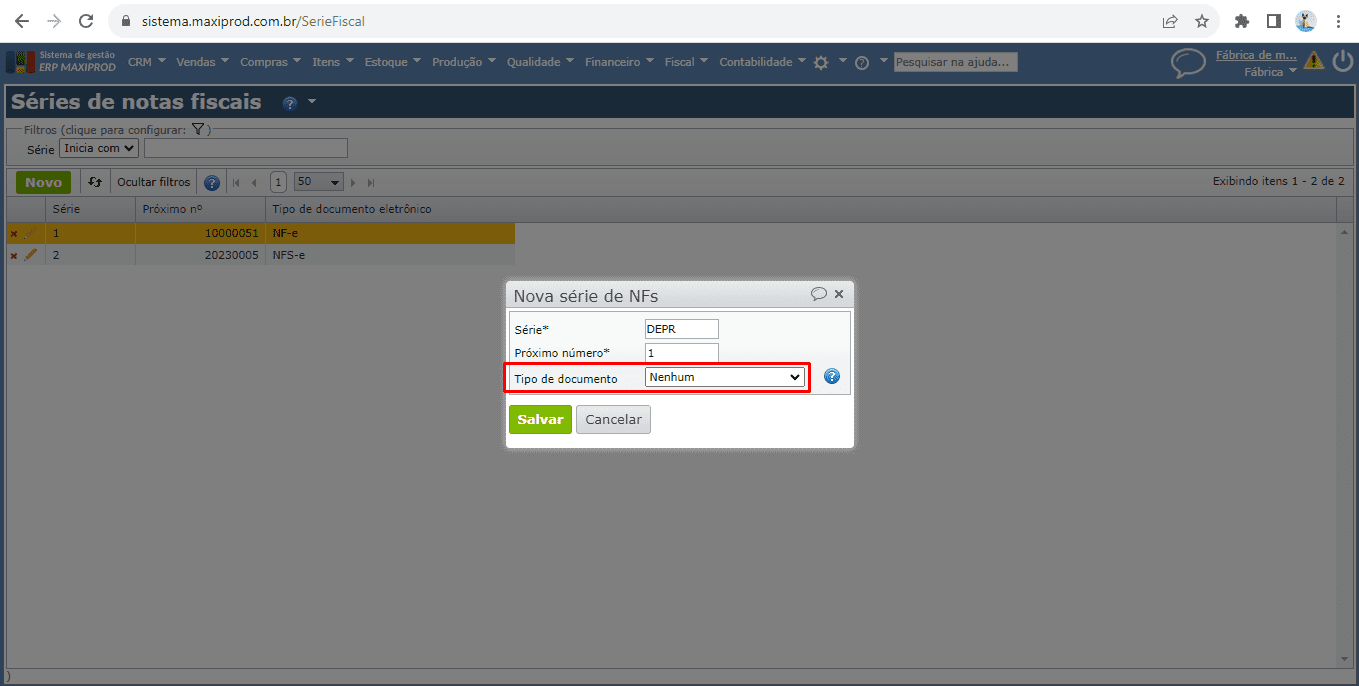Click the Cancelar button
The image size is (1359, 686).
point(613,419)
